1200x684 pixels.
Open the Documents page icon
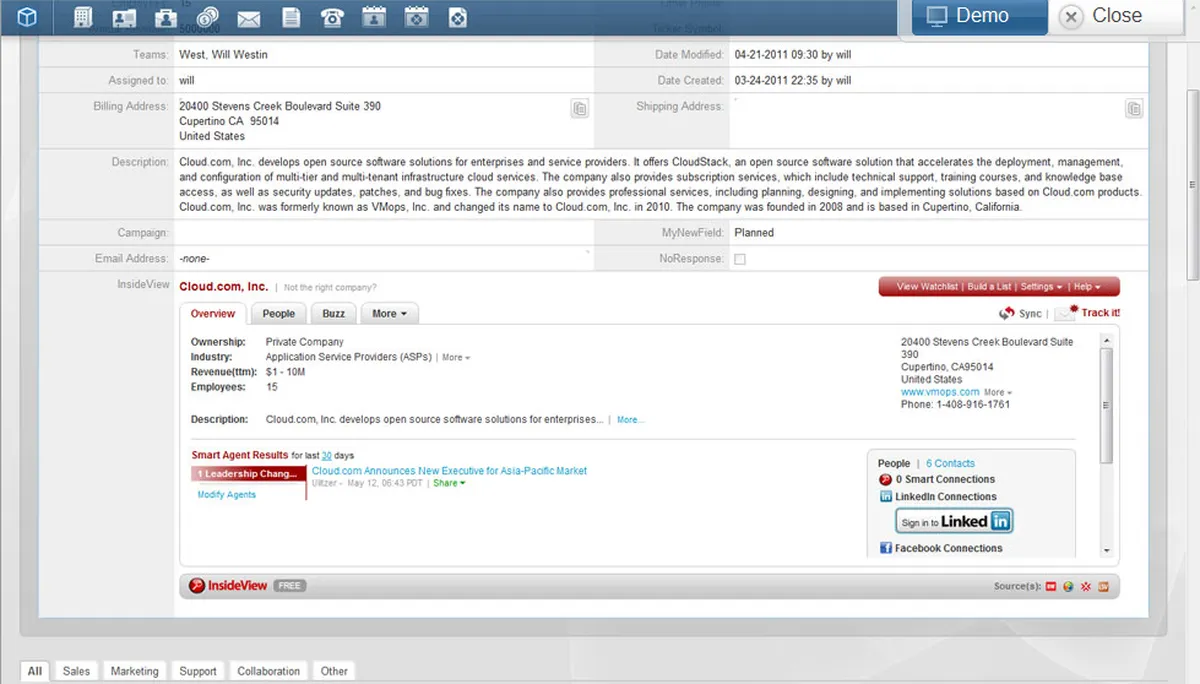[x=291, y=17]
